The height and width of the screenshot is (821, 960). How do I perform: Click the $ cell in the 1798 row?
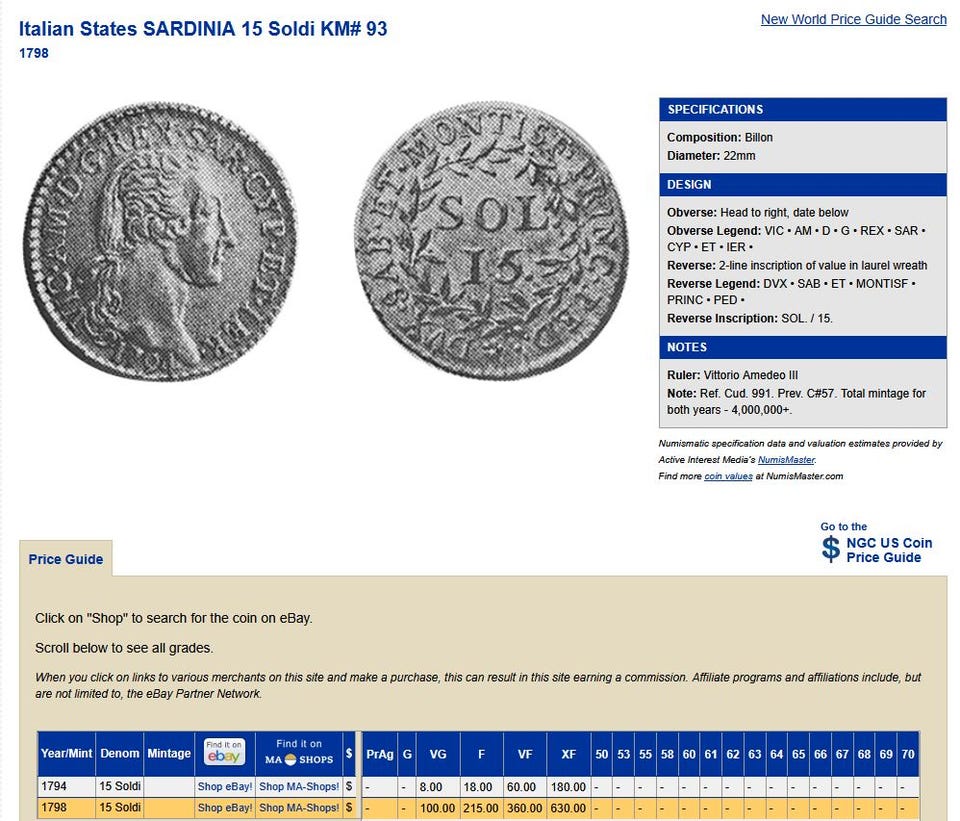click(349, 808)
